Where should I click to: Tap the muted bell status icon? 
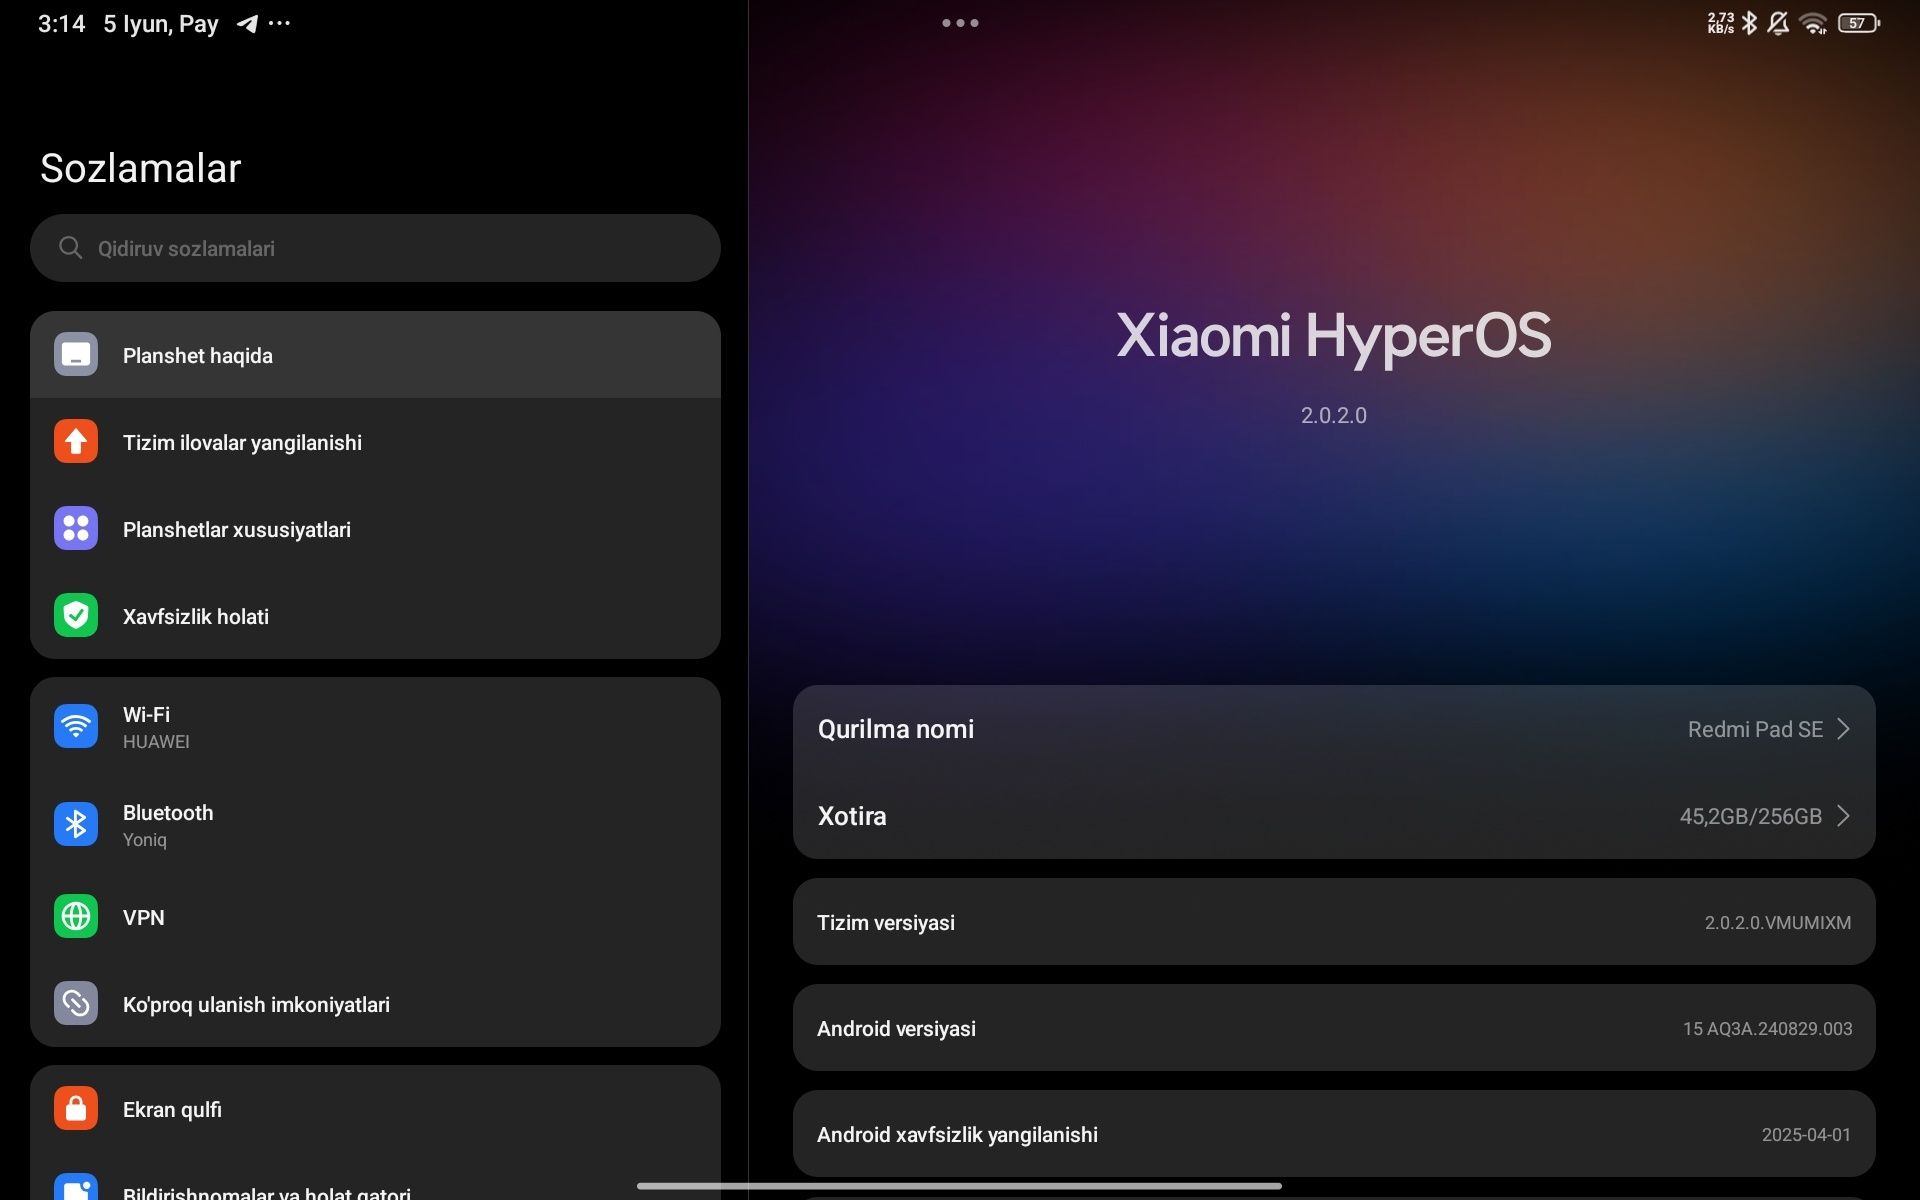point(1778,23)
